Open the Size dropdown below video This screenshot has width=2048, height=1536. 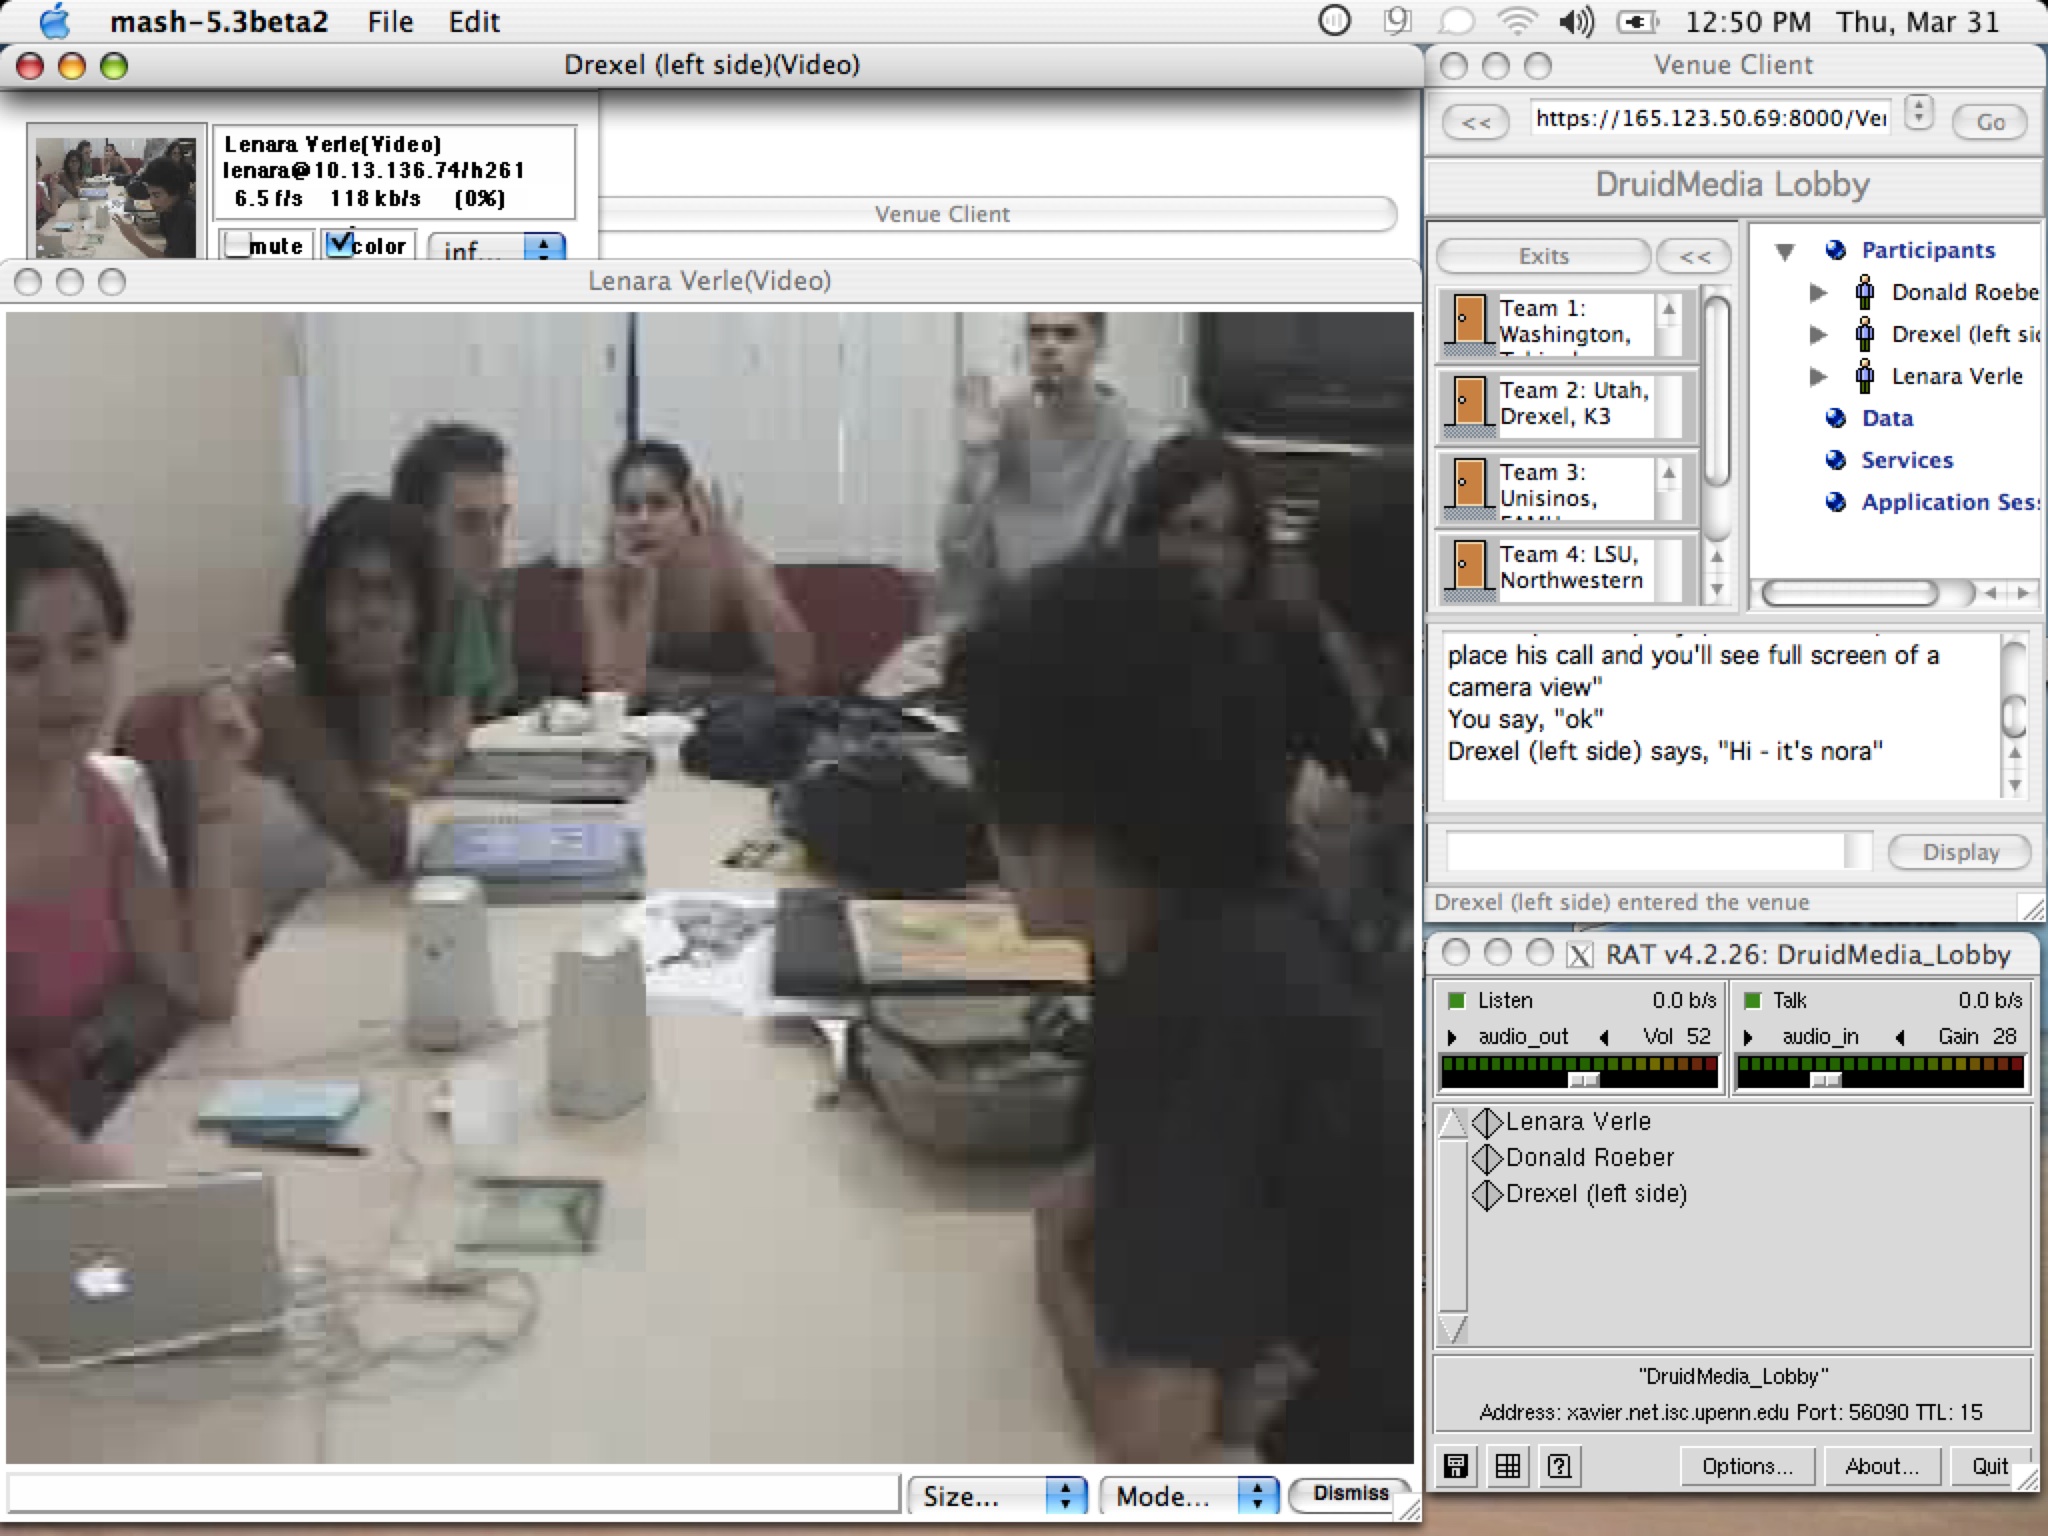[997, 1496]
